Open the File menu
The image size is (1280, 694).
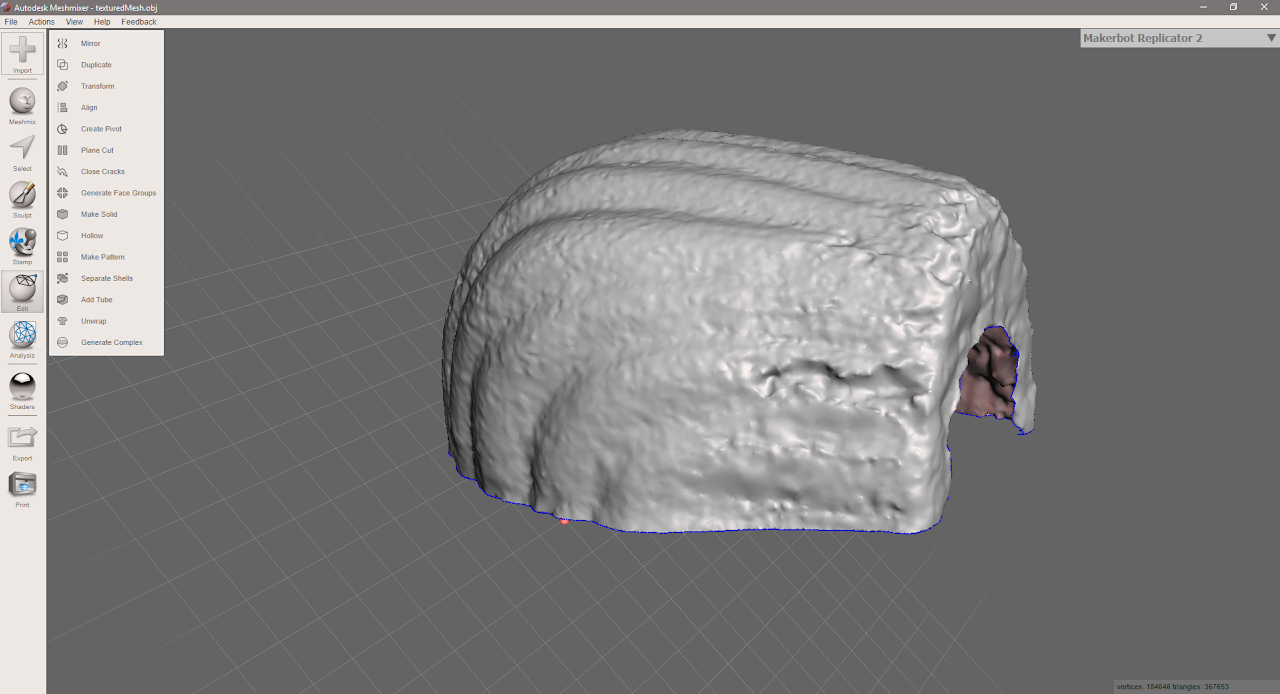pos(10,21)
